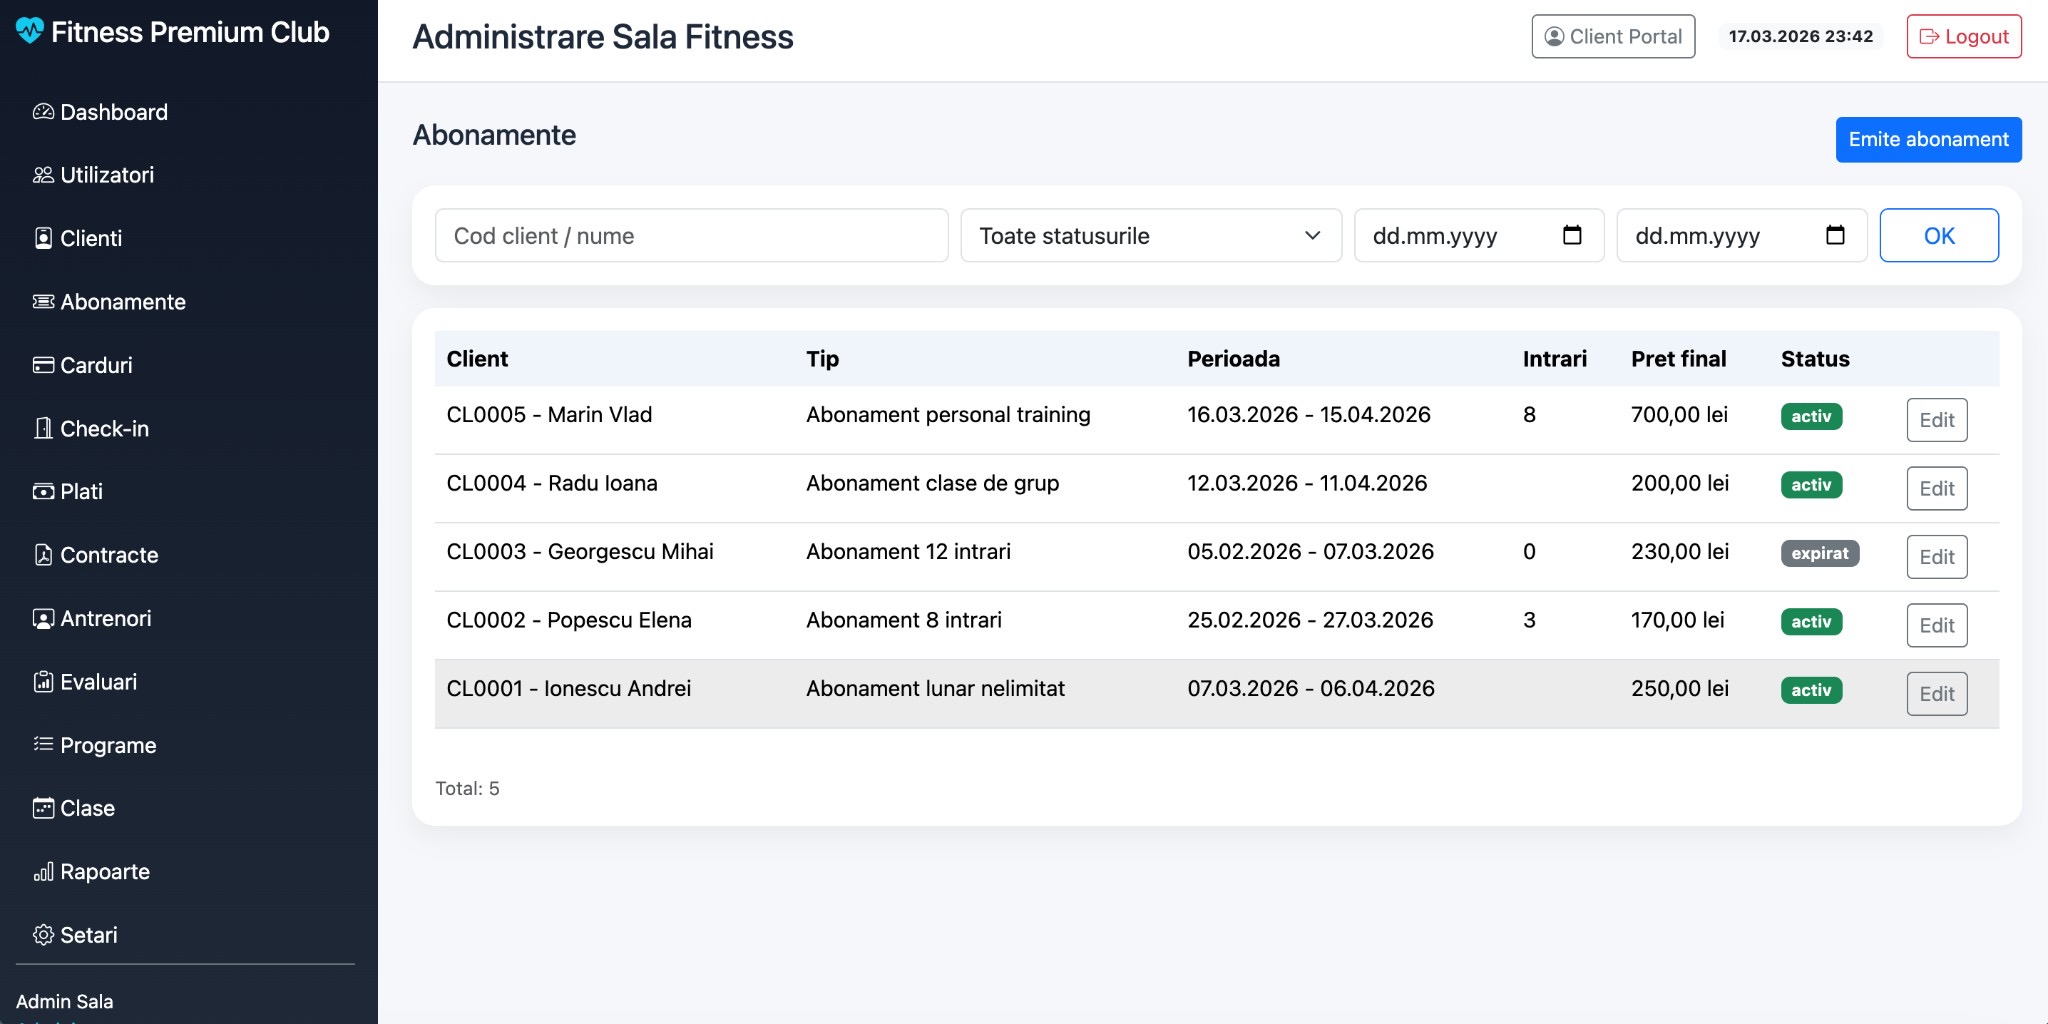This screenshot has width=2048, height=1024.
Task: Click the Utilizatori people icon in sidebar
Action: [43, 175]
